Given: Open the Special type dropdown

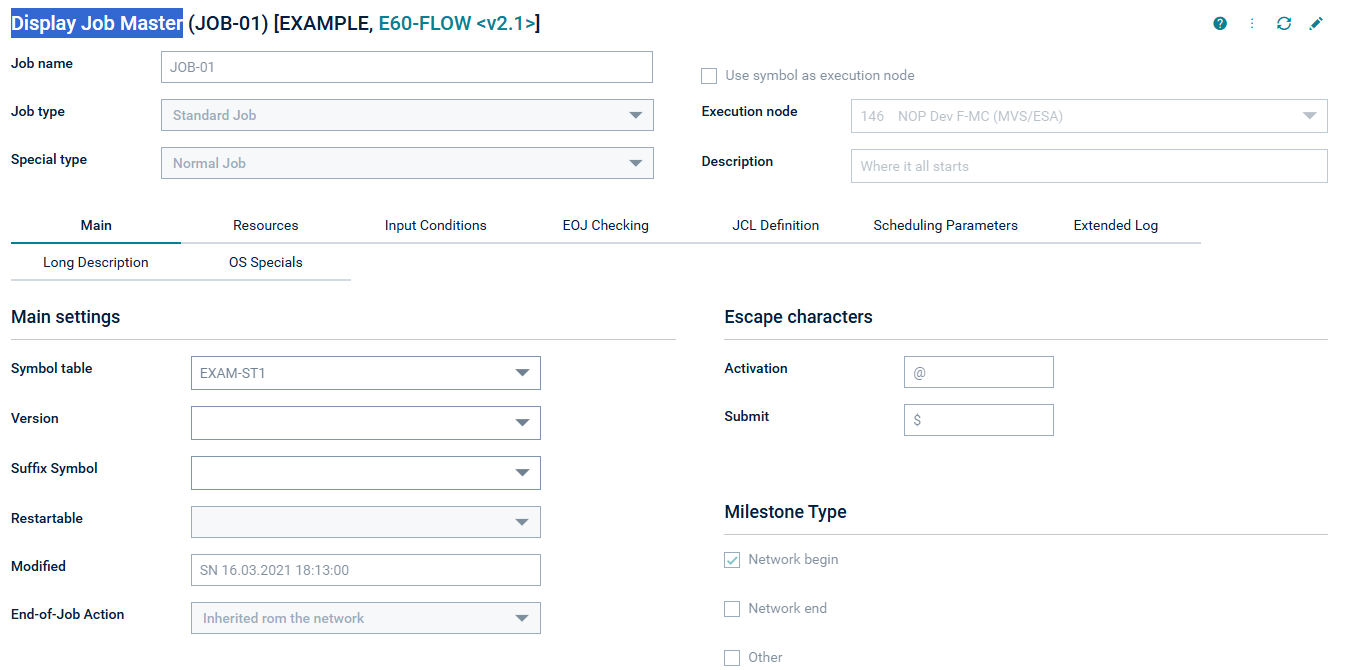Looking at the screenshot, I should coord(407,163).
